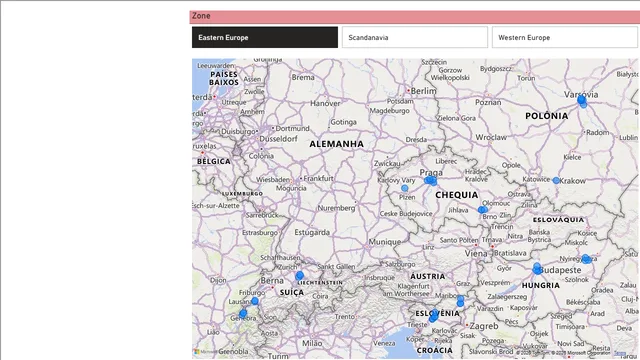The image size is (640, 360).
Task: Click the bubble cluster under Praga
Action: click(431, 181)
